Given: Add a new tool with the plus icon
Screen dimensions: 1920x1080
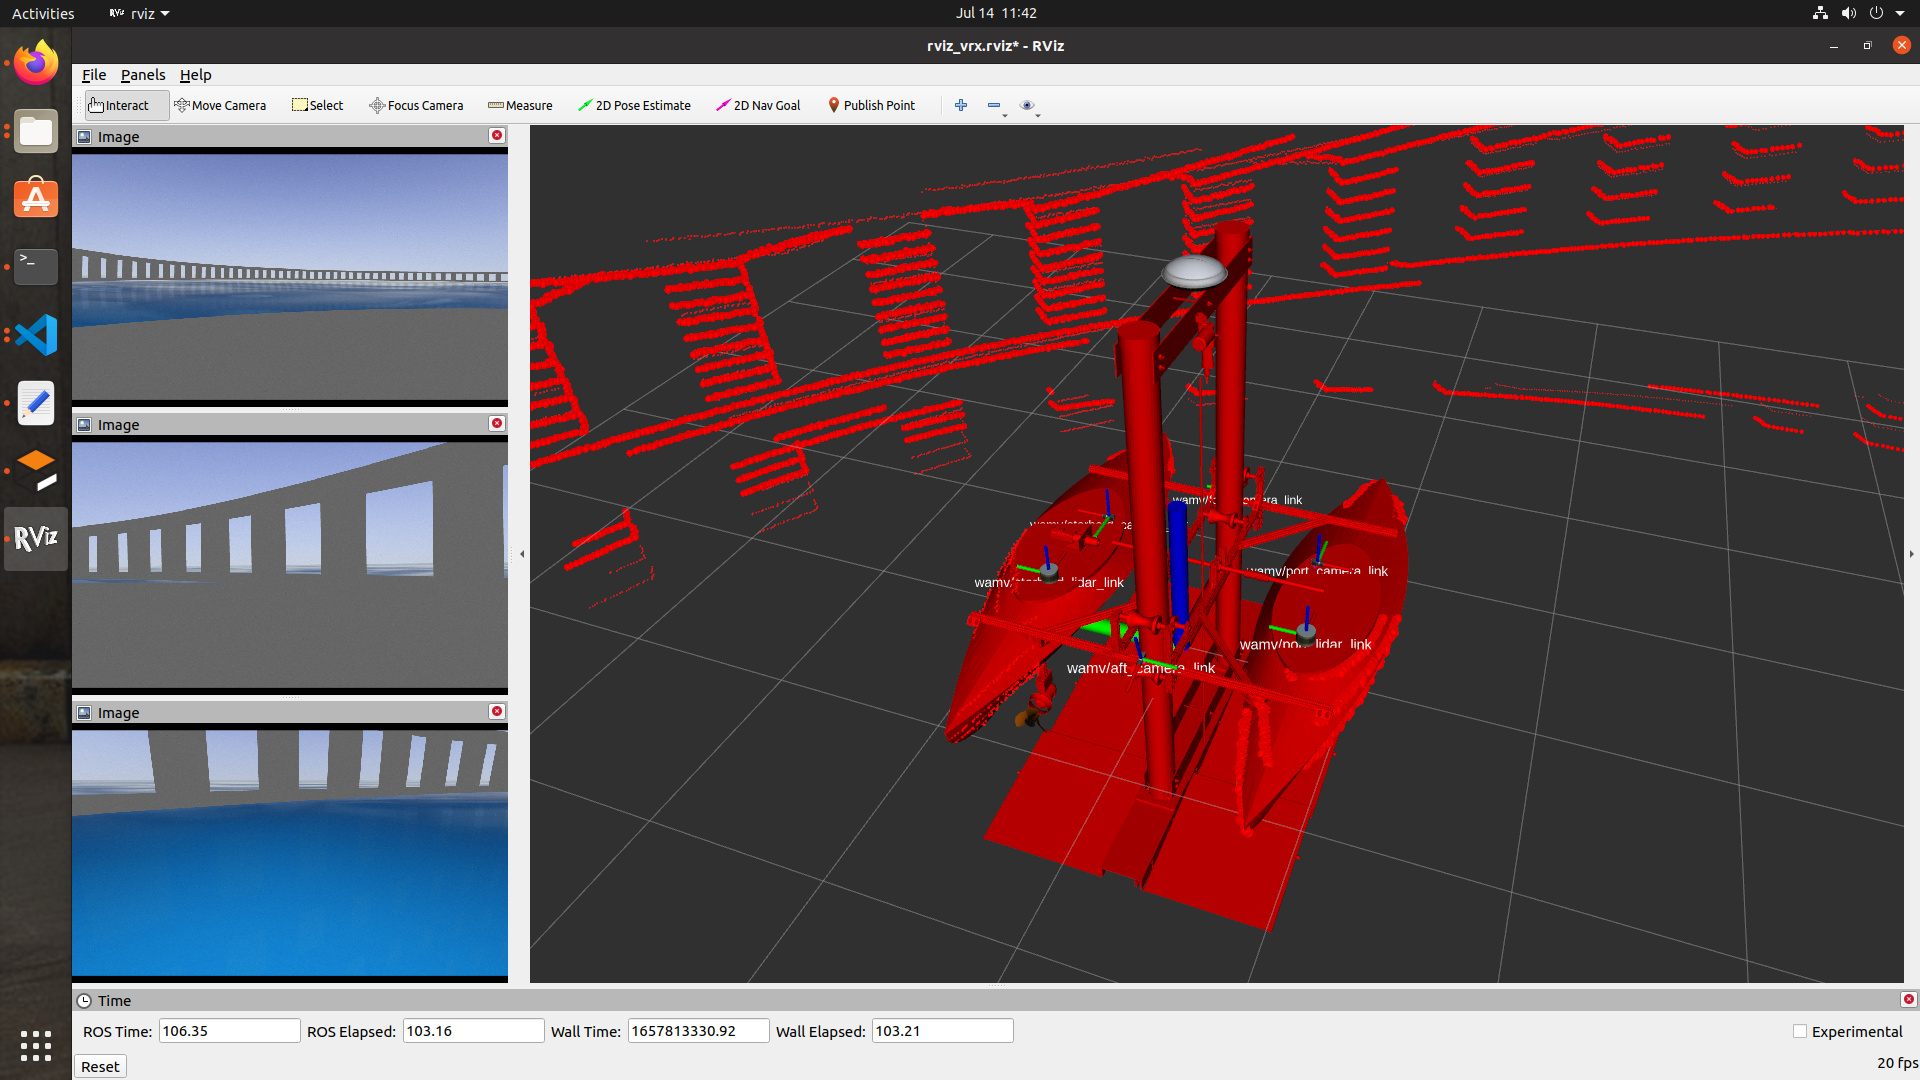Looking at the screenshot, I should pos(960,105).
